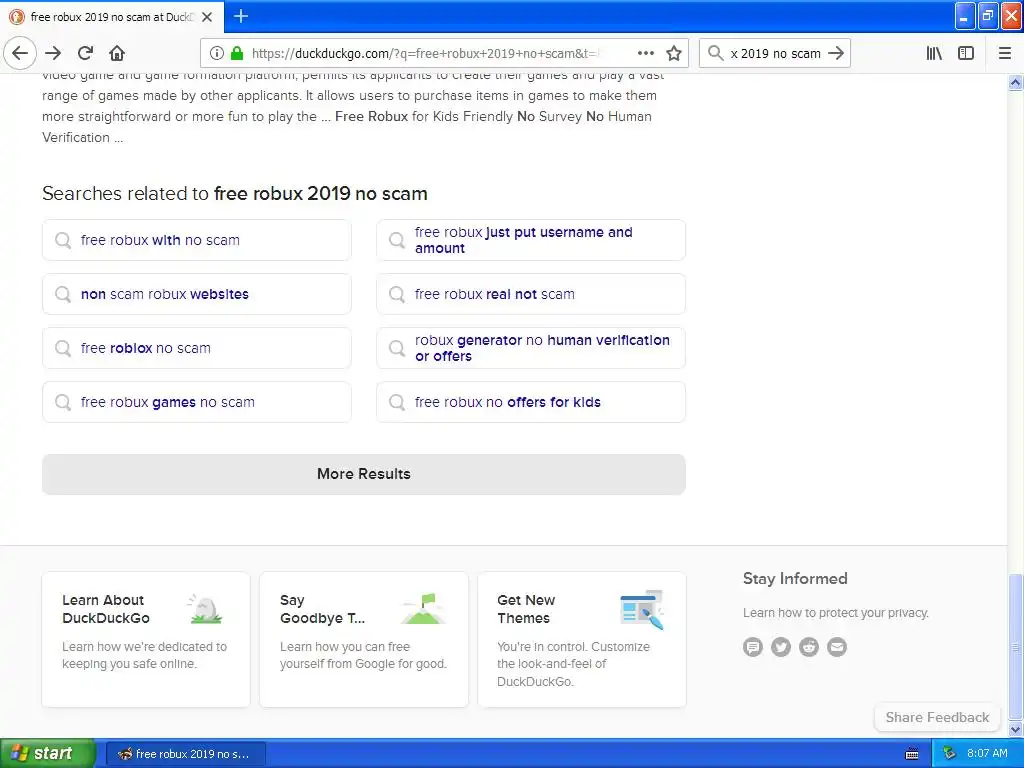Open the page actions three-dots menu
This screenshot has height=768, width=1024.
click(645, 53)
